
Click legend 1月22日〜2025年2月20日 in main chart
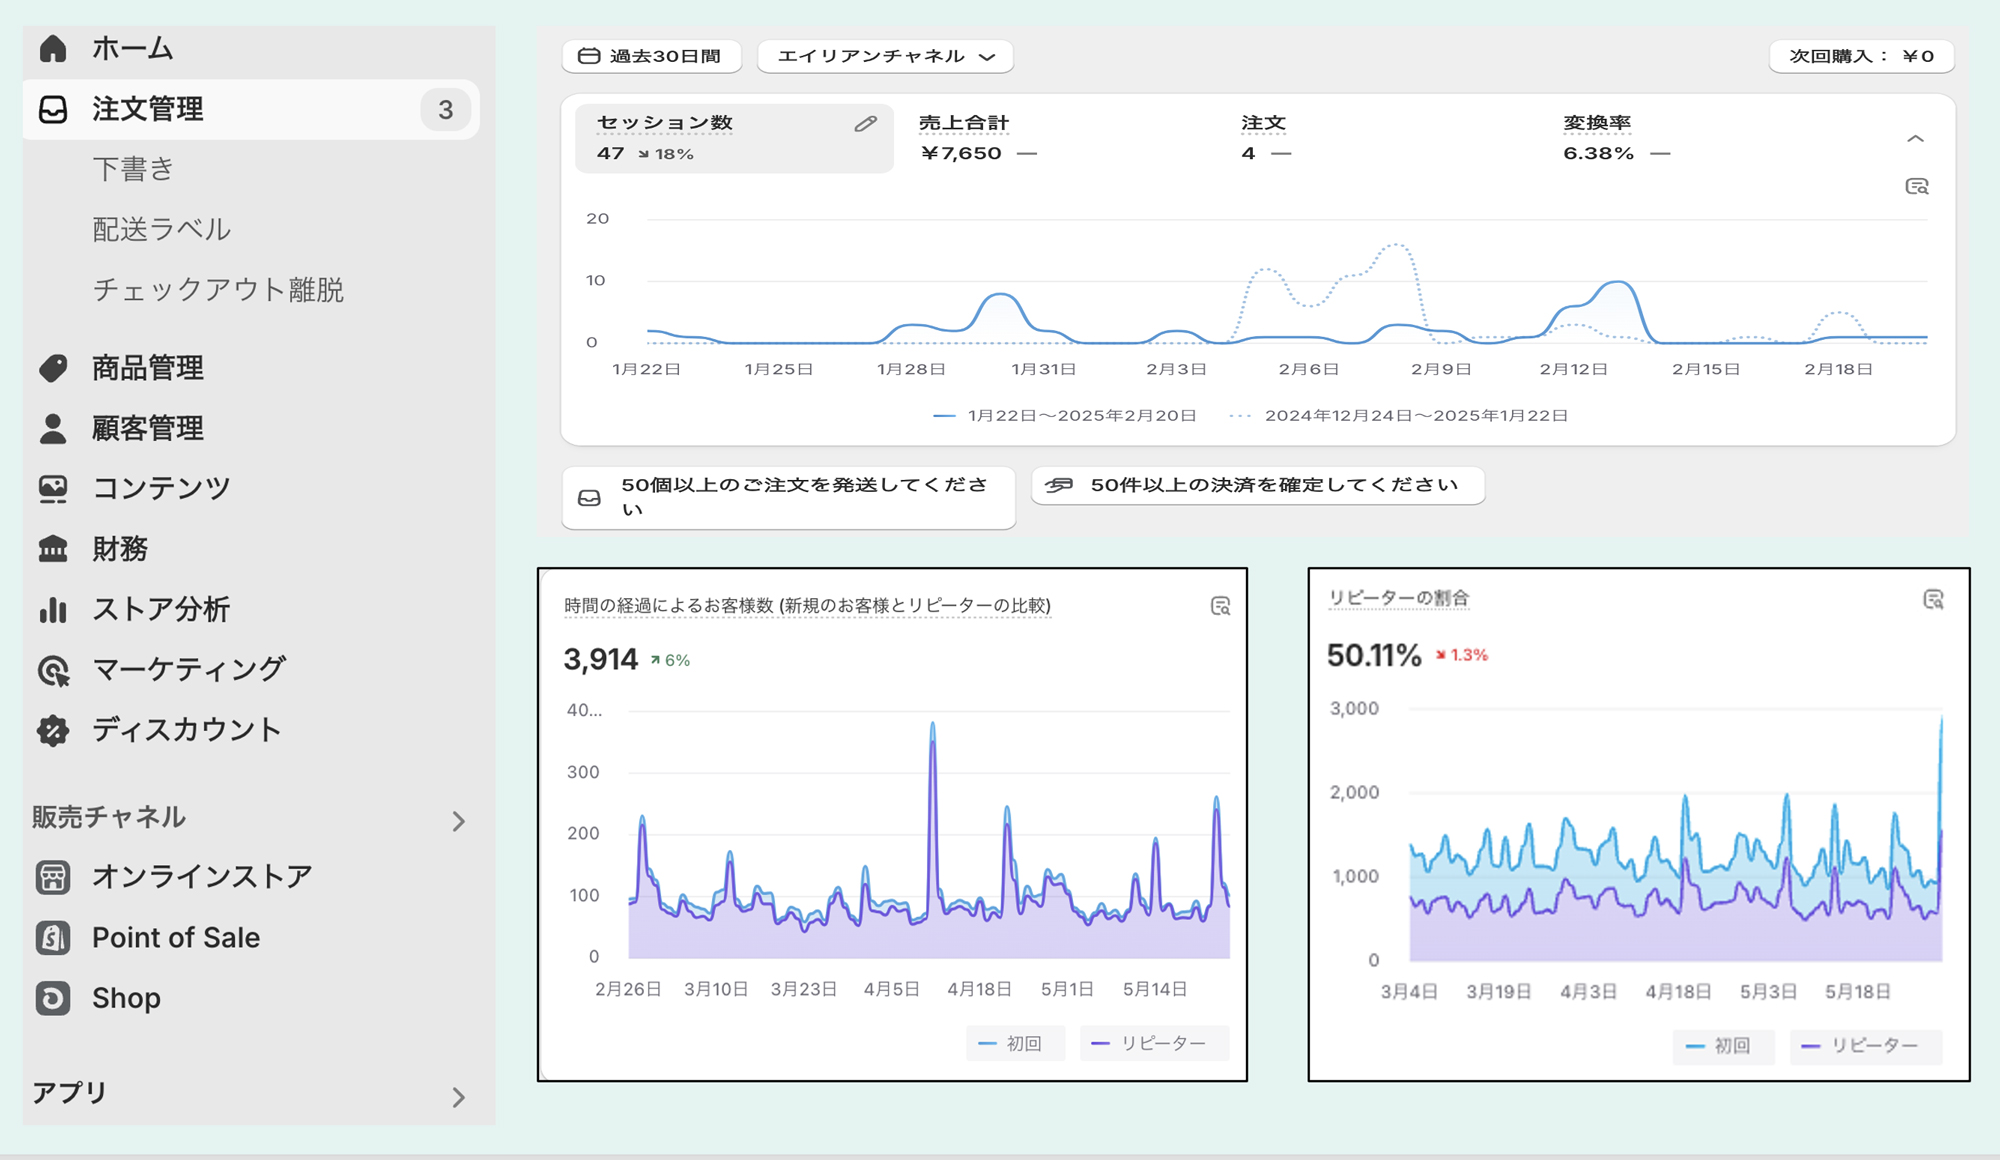pyautogui.click(x=1064, y=415)
